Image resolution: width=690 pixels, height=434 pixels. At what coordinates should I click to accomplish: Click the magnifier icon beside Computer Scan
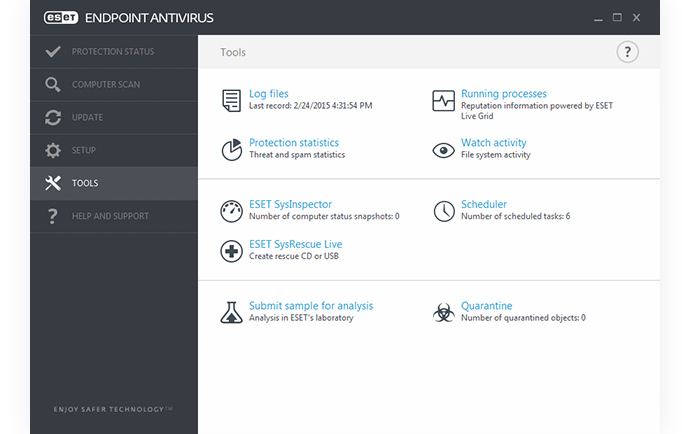(x=53, y=85)
